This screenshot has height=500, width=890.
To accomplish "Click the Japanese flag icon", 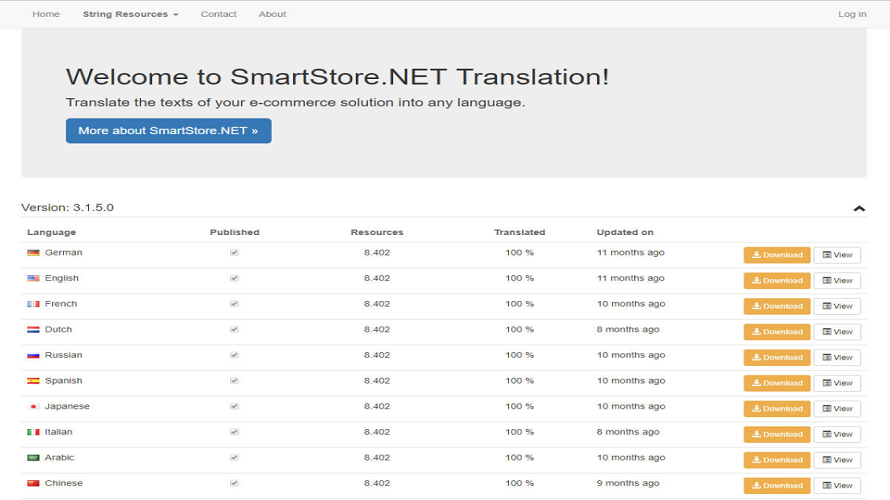I will [33, 406].
